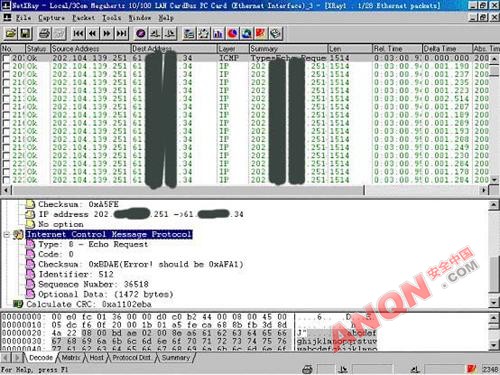Jump to first packet with rewind-to-start icon
Viewport: 500px width, 375px height.
78,33
